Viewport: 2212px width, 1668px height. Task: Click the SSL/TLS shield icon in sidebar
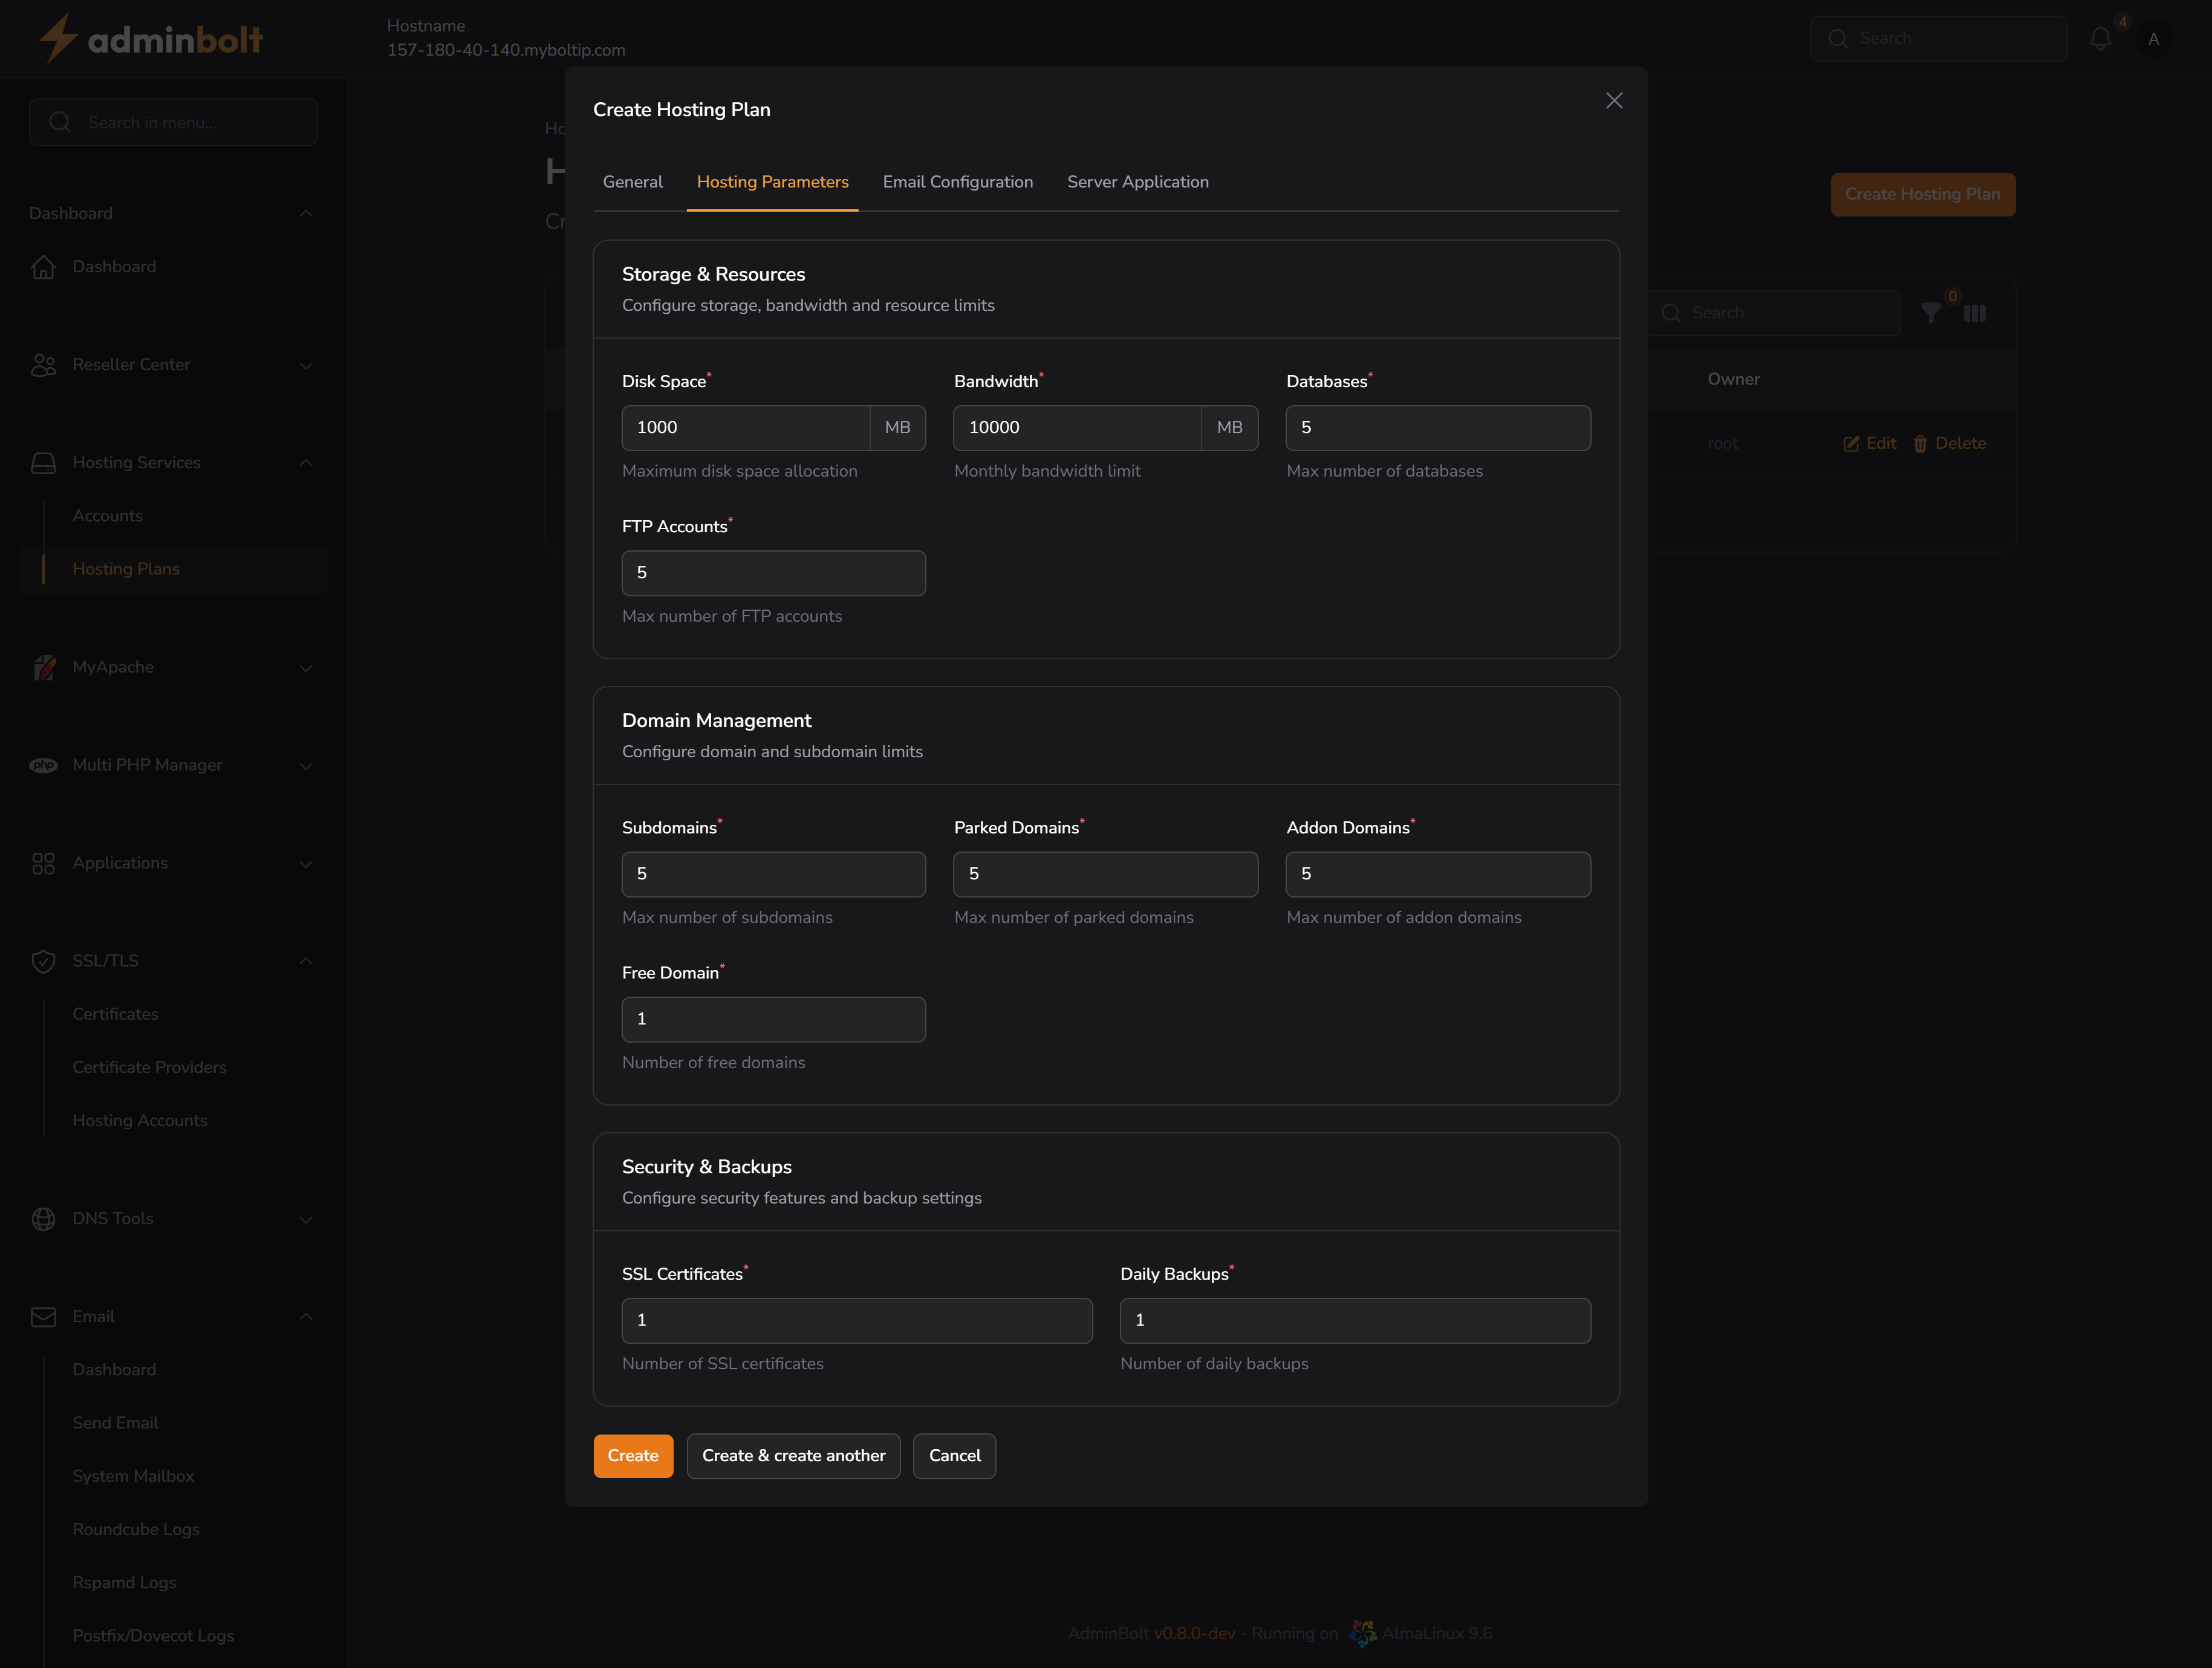tap(44, 960)
